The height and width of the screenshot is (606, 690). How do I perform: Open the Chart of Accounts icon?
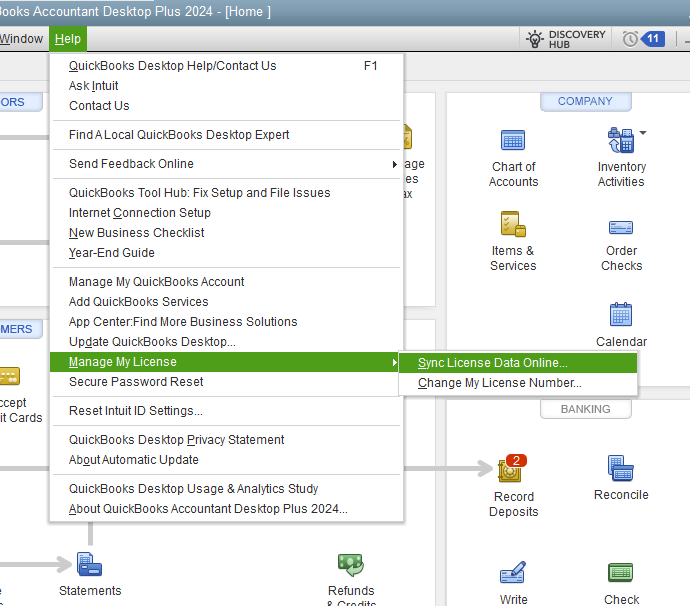(x=513, y=141)
